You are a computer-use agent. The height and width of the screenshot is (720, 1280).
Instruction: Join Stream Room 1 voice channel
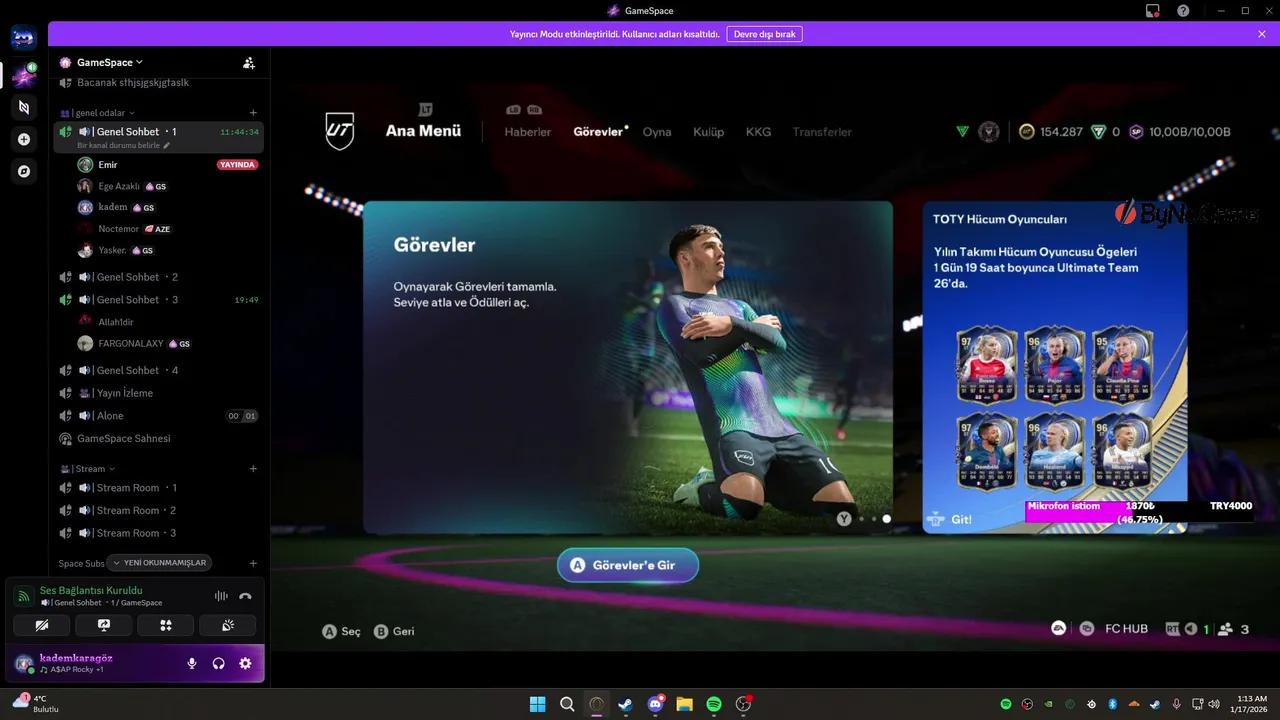(x=160, y=488)
